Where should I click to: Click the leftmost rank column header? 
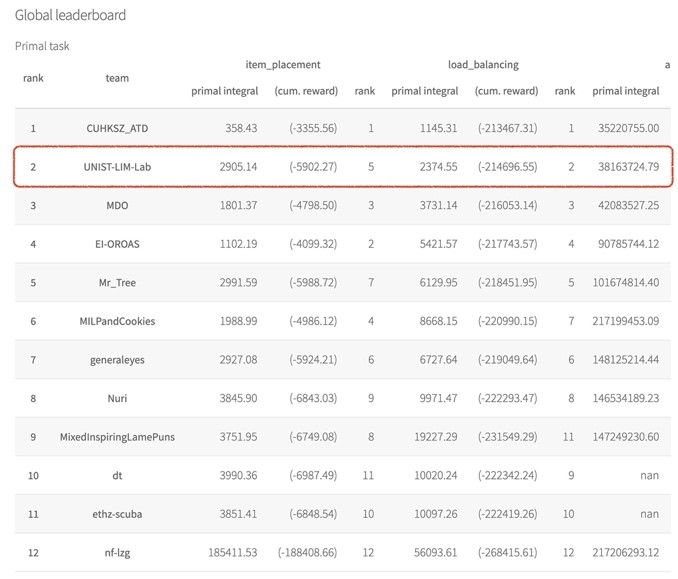pos(33,78)
